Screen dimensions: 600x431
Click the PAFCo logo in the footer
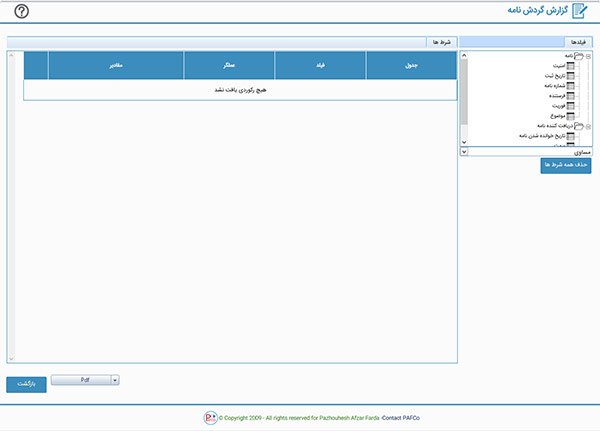[210, 418]
